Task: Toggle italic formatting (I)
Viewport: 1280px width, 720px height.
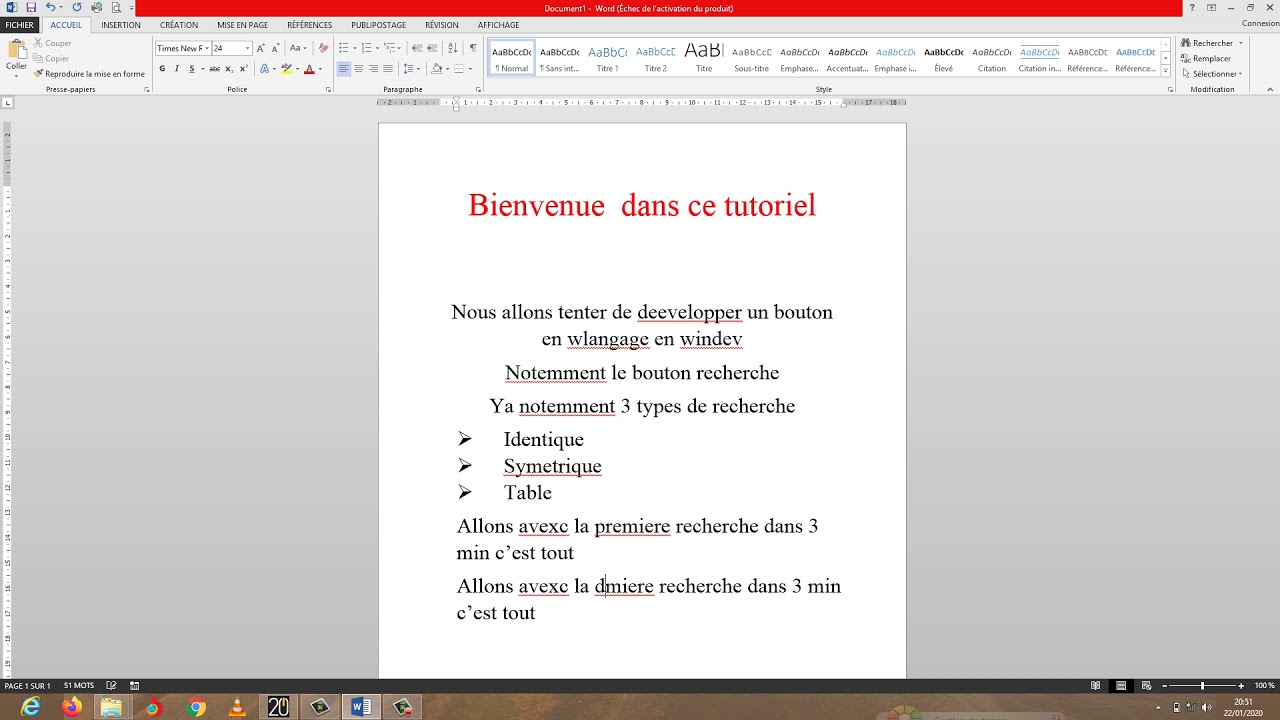Action: [x=177, y=69]
